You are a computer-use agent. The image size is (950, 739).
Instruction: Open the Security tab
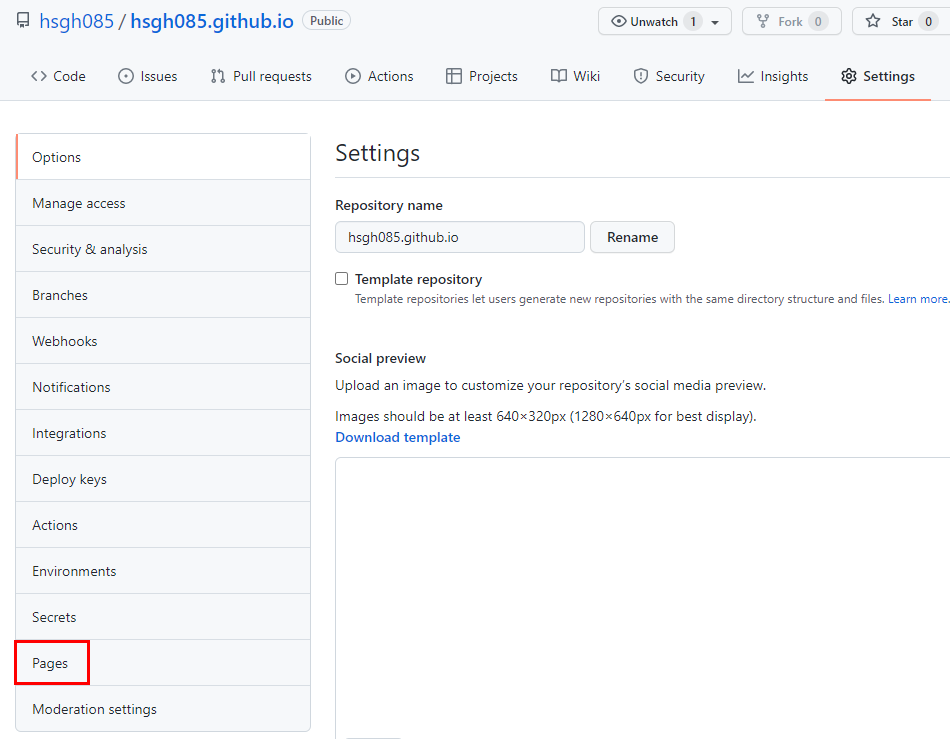pyautogui.click(x=669, y=76)
